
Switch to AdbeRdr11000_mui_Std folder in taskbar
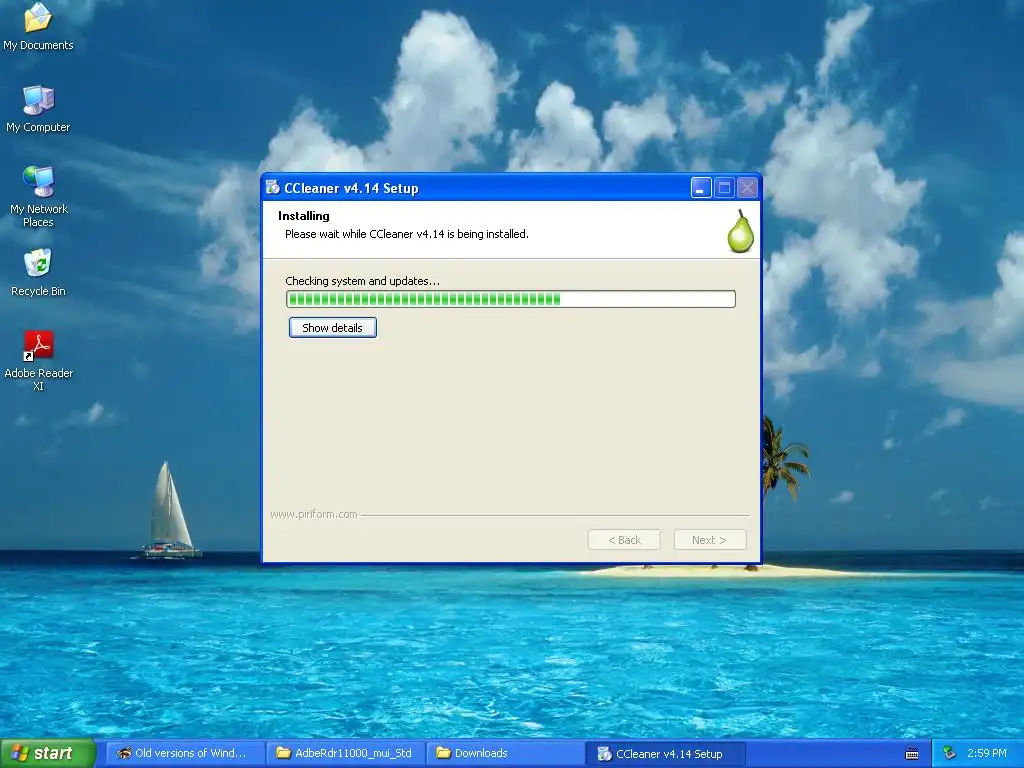(x=346, y=753)
